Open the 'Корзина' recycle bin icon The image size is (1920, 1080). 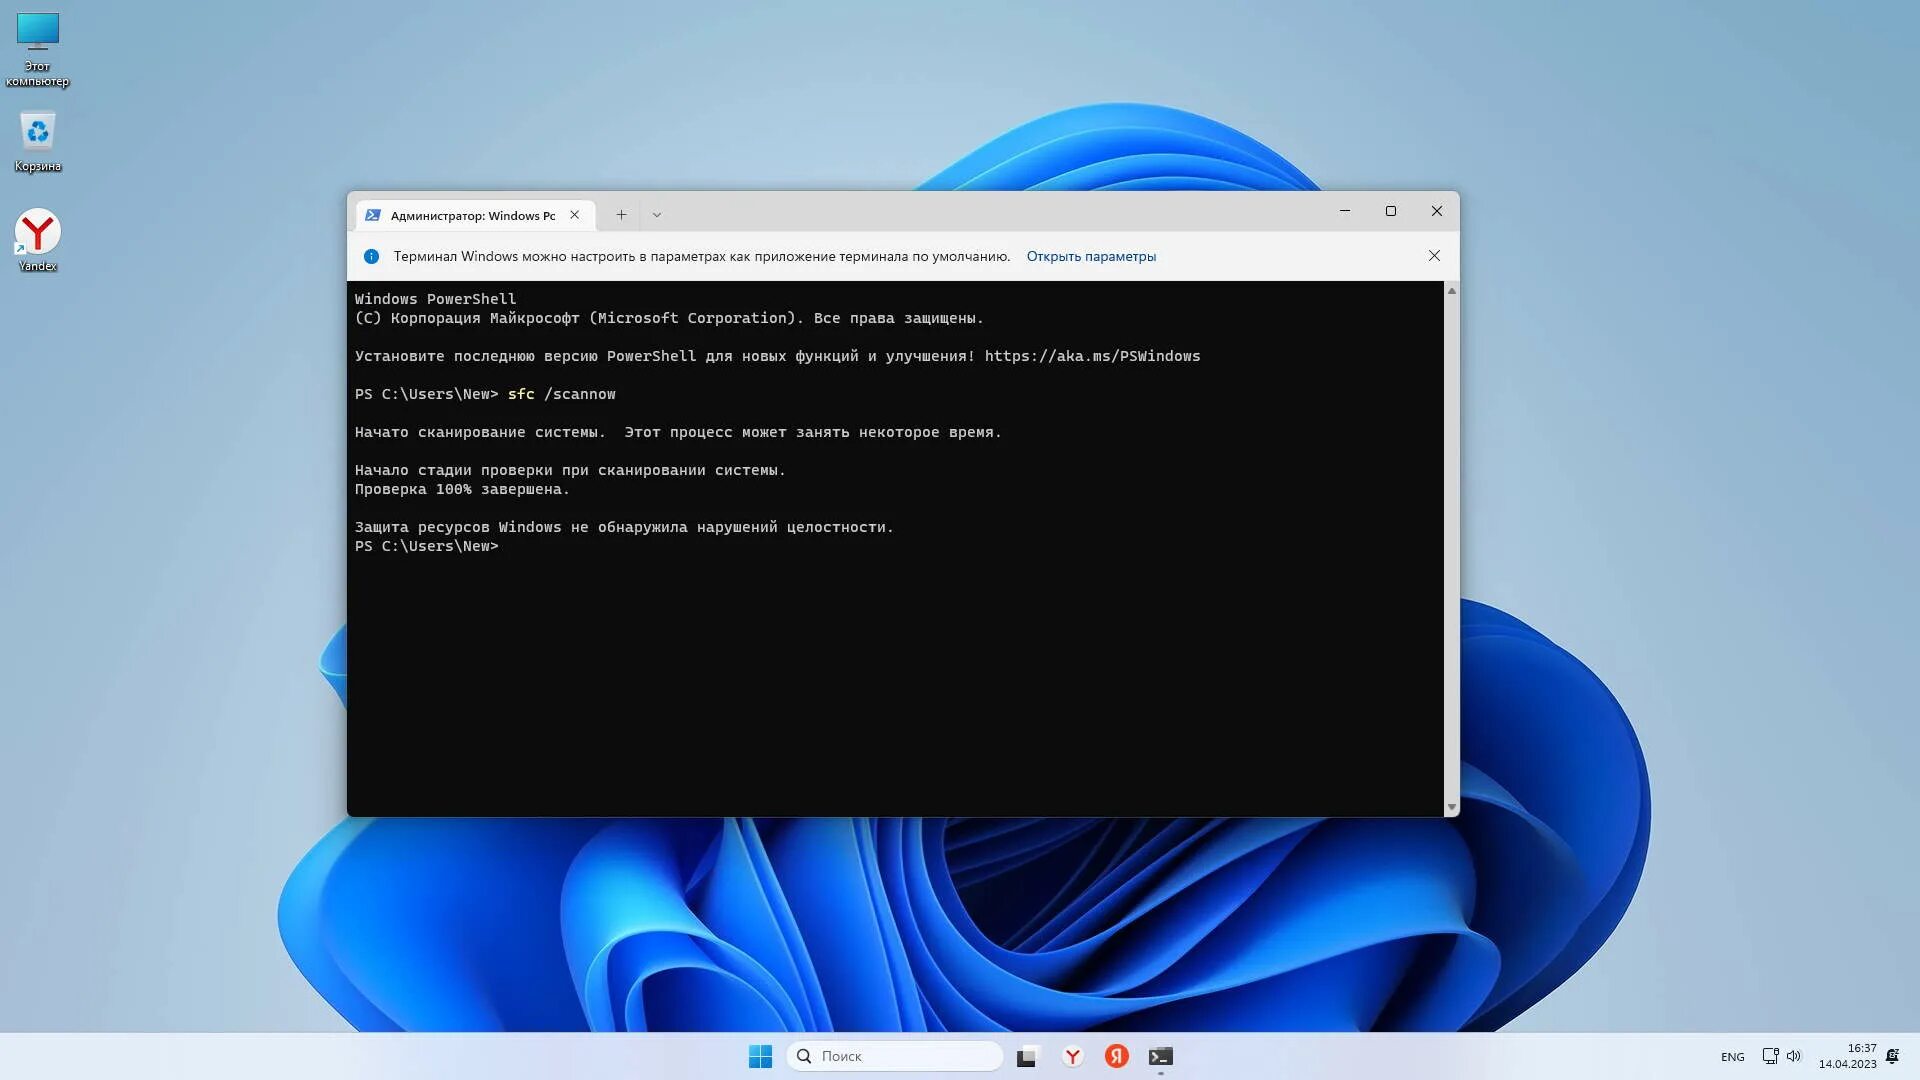[x=38, y=140]
